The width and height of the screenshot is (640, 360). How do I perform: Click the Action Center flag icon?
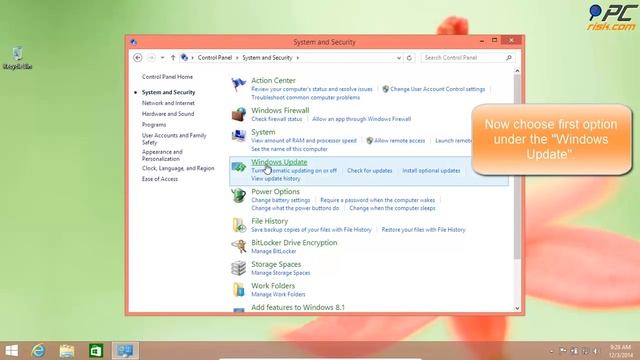point(238,84)
